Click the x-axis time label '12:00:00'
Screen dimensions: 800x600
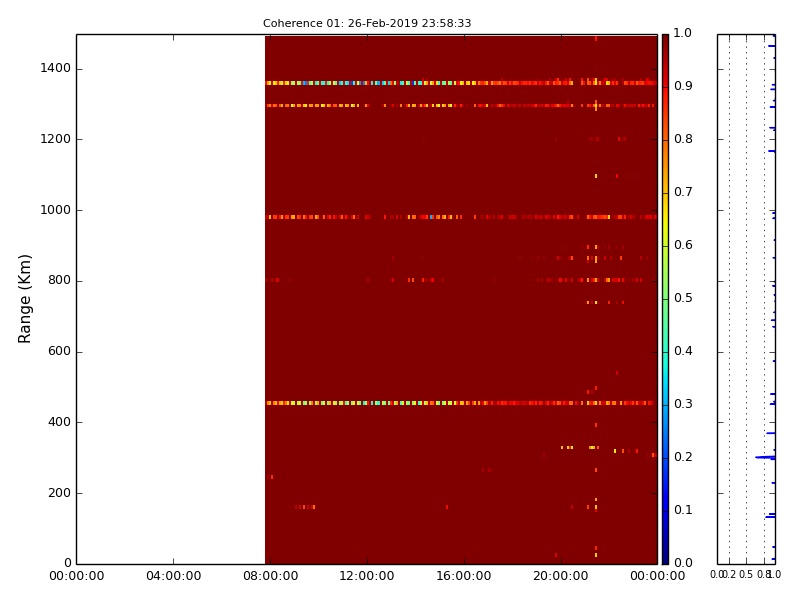click(x=367, y=576)
